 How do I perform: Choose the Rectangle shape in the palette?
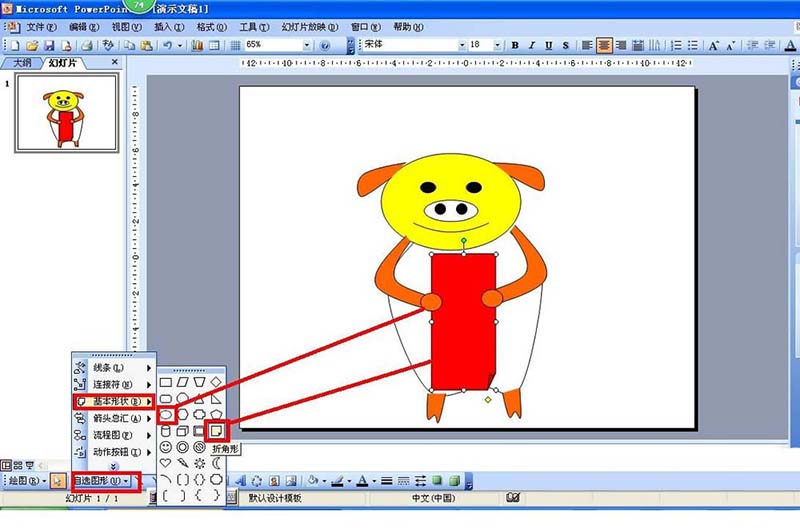[x=166, y=382]
